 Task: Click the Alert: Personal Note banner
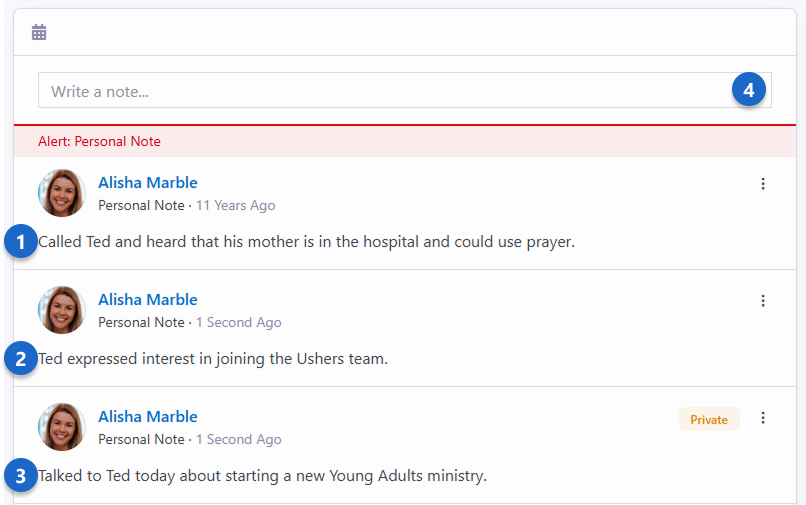coord(100,141)
